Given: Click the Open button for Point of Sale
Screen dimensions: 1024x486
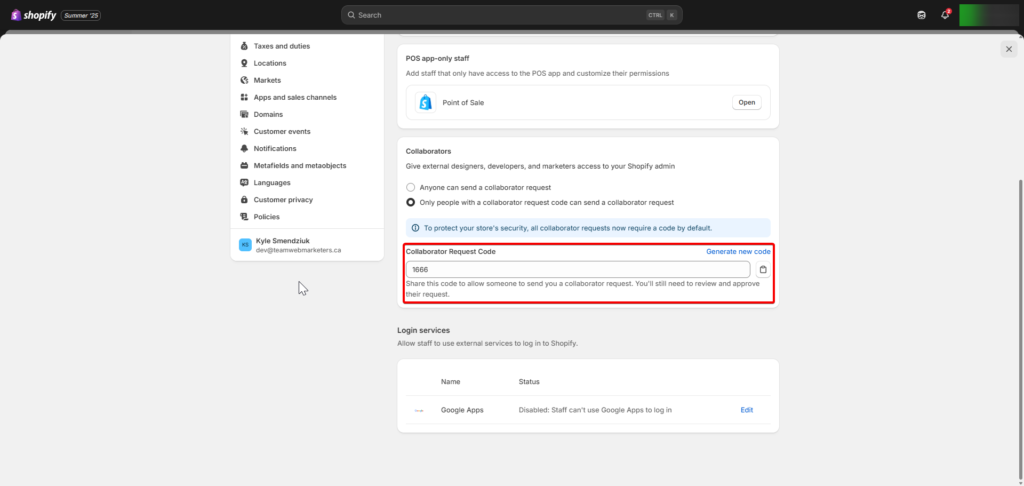Looking at the screenshot, I should (x=747, y=102).
